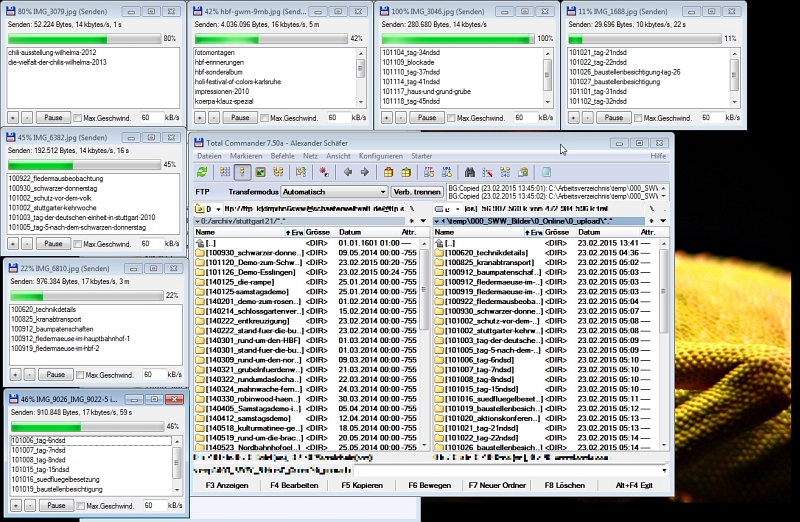Image resolution: width=800 pixels, height=522 pixels.
Task: Click the back arrow in Total Commander toolbar
Action: (349, 172)
